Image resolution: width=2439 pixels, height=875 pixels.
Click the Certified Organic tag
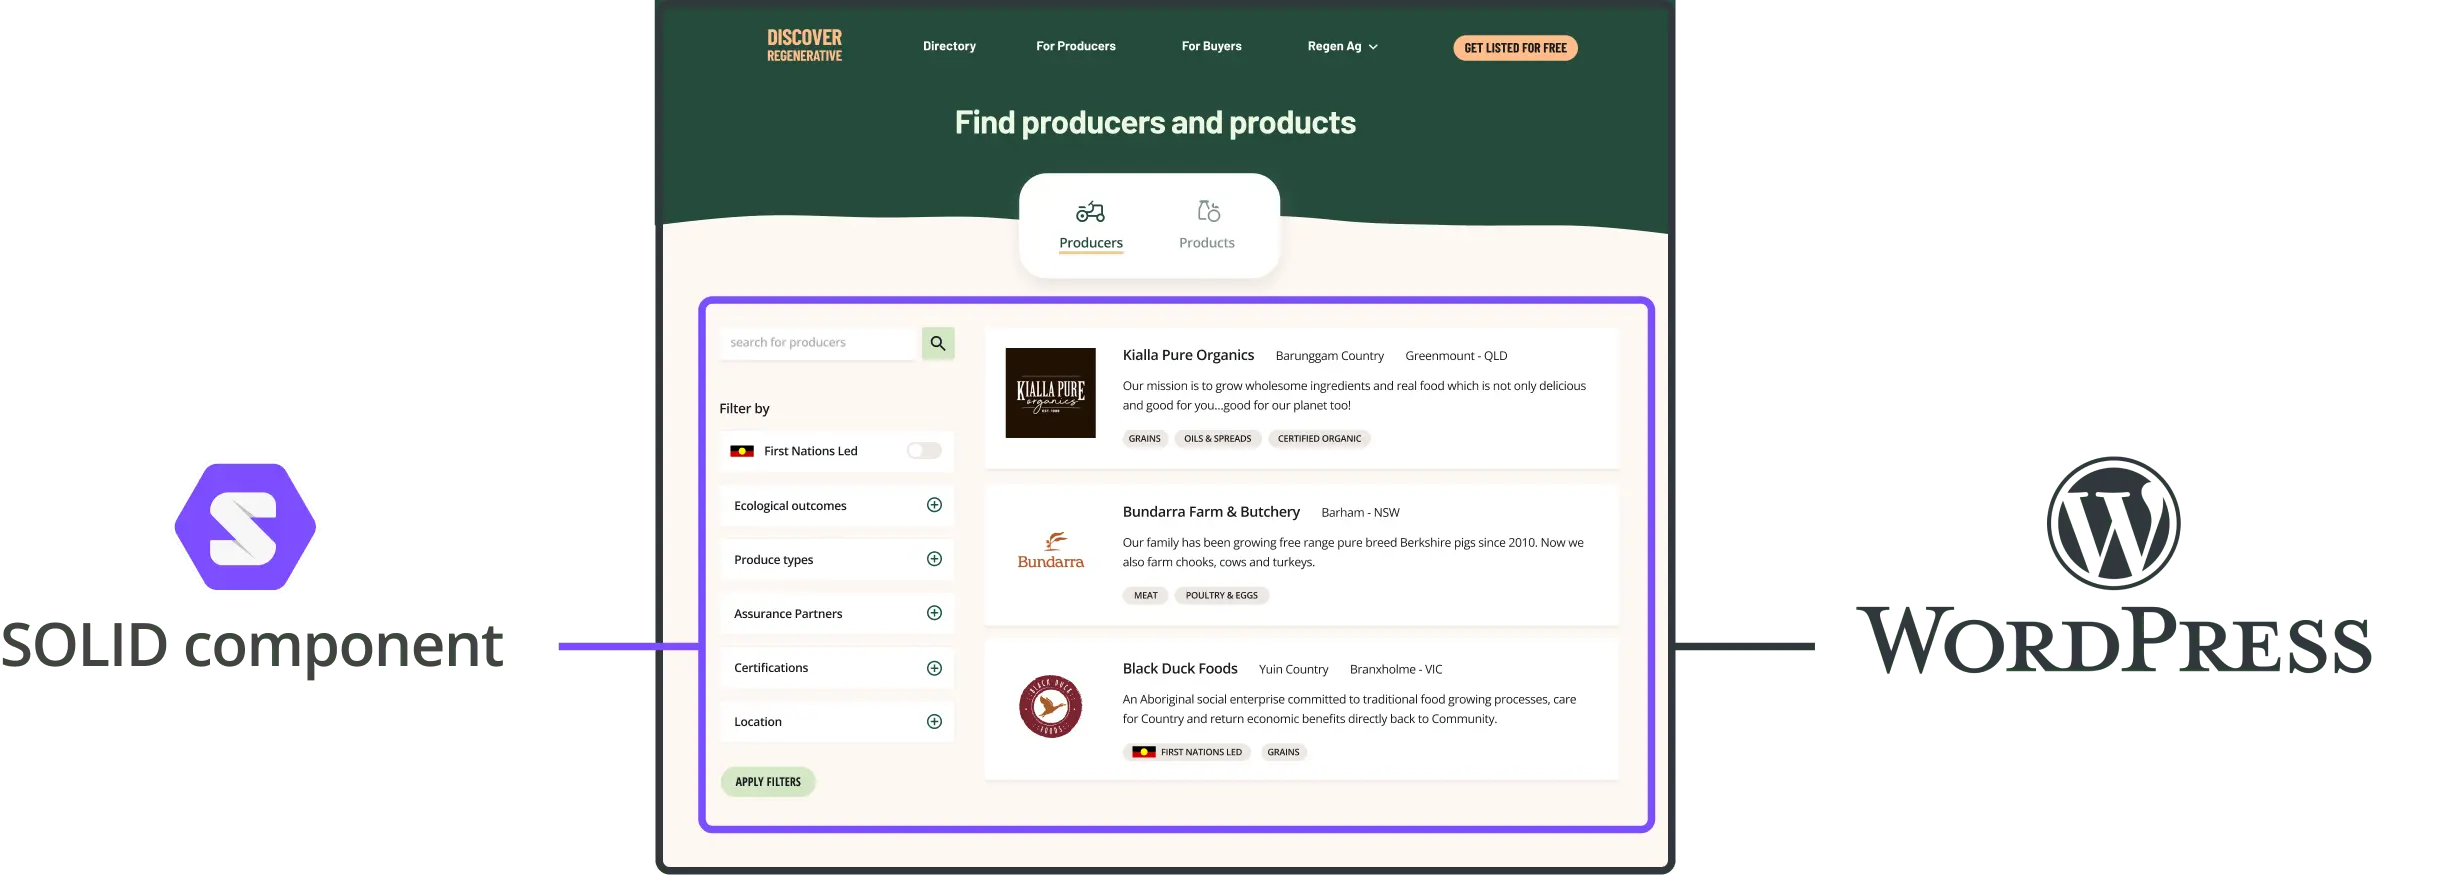click(1319, 439)
